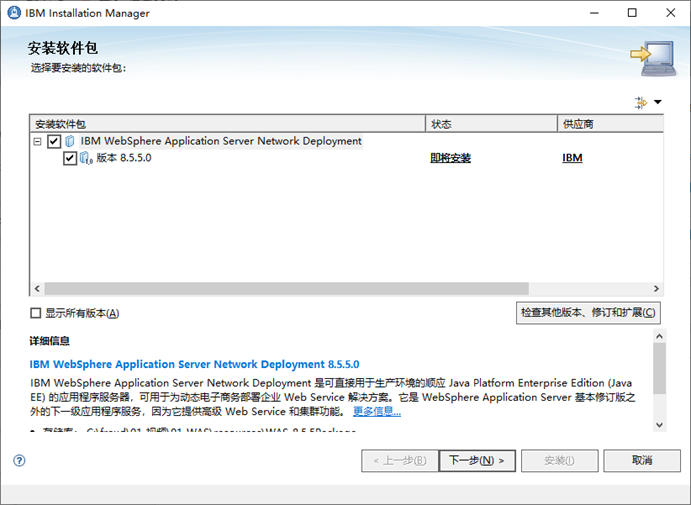Click the IBM vendor cell
The height and width of the screenshot is (505, 691).
[572, 158]
